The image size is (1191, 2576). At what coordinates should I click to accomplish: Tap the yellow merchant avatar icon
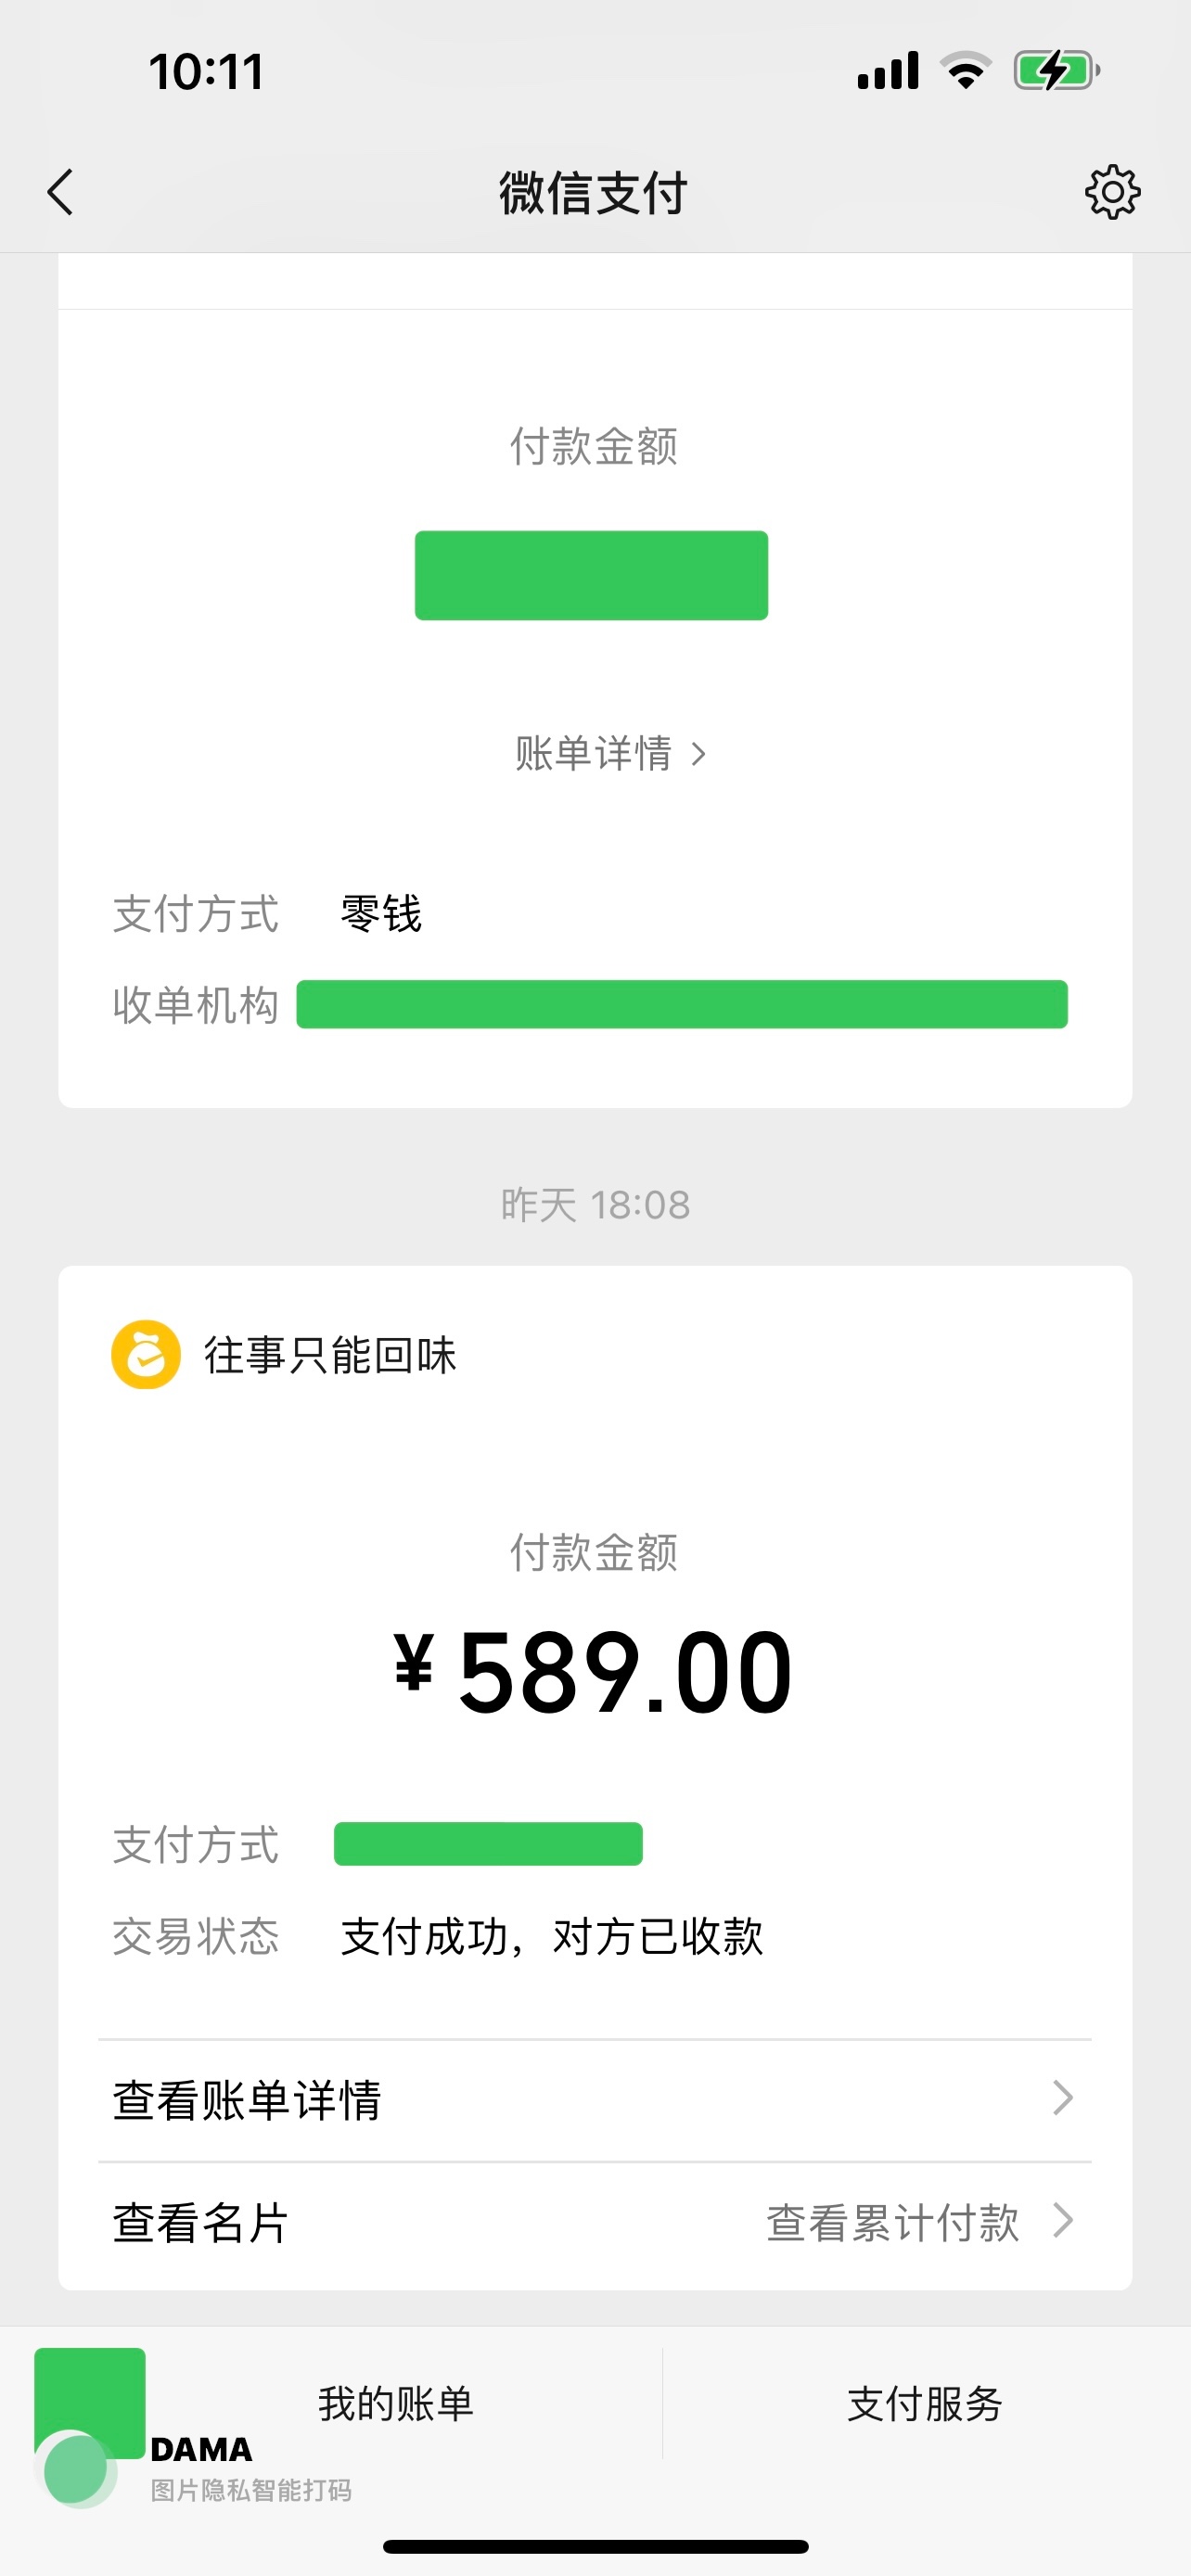coord(146,1355)
